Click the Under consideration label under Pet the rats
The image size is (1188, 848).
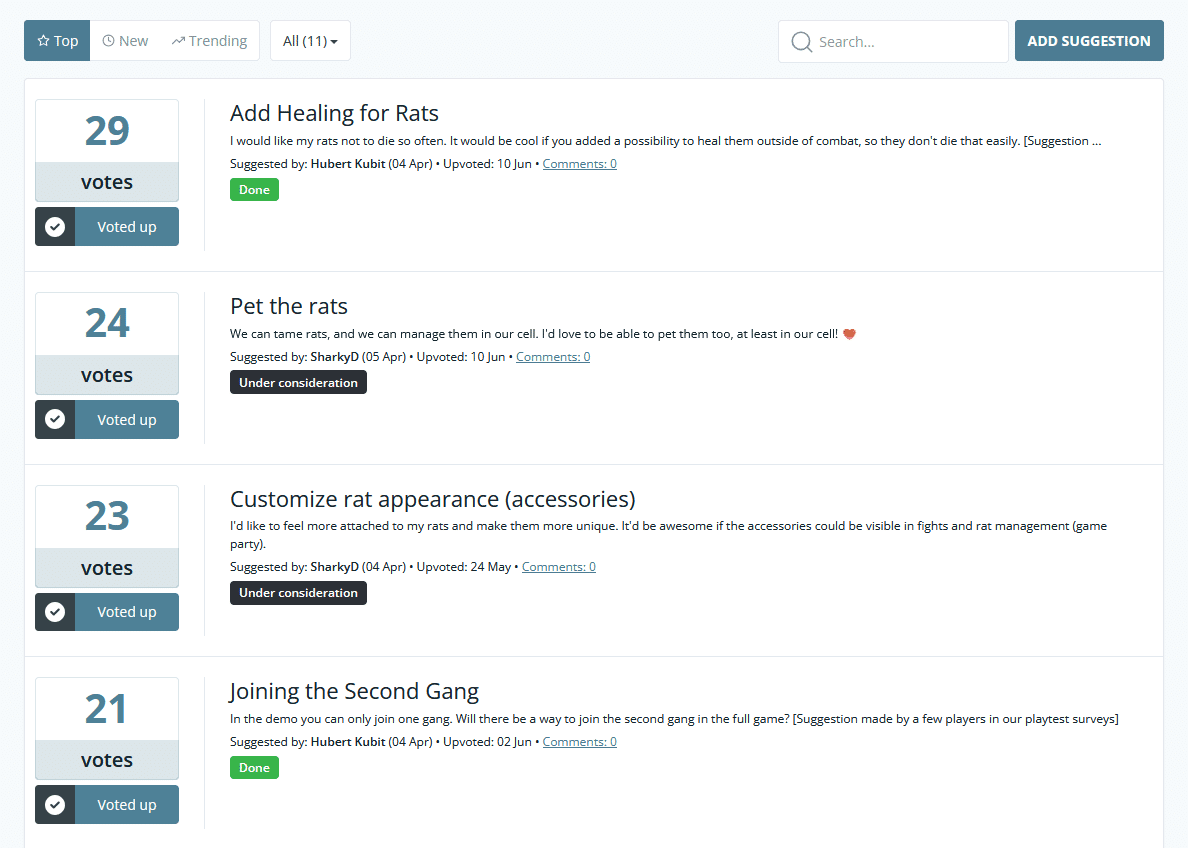[x=299, y=383]
